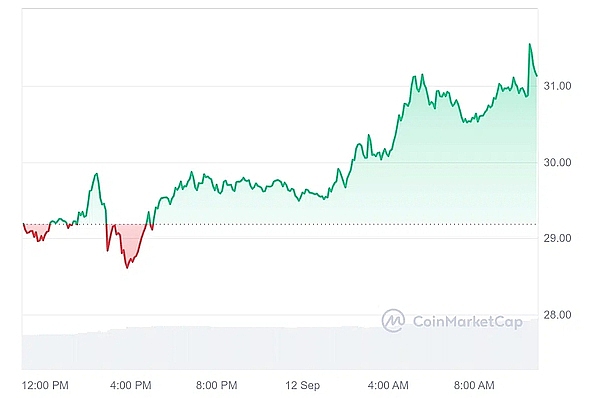Click the 4:00 AM time axis label
The image size is (600, 398).
388,385
